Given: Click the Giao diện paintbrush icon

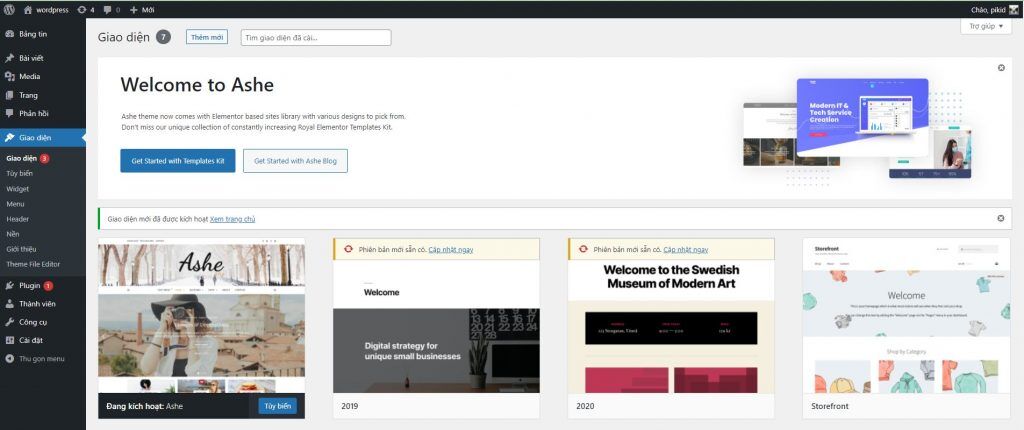Looking at the screenshot, I should point(9,137).
